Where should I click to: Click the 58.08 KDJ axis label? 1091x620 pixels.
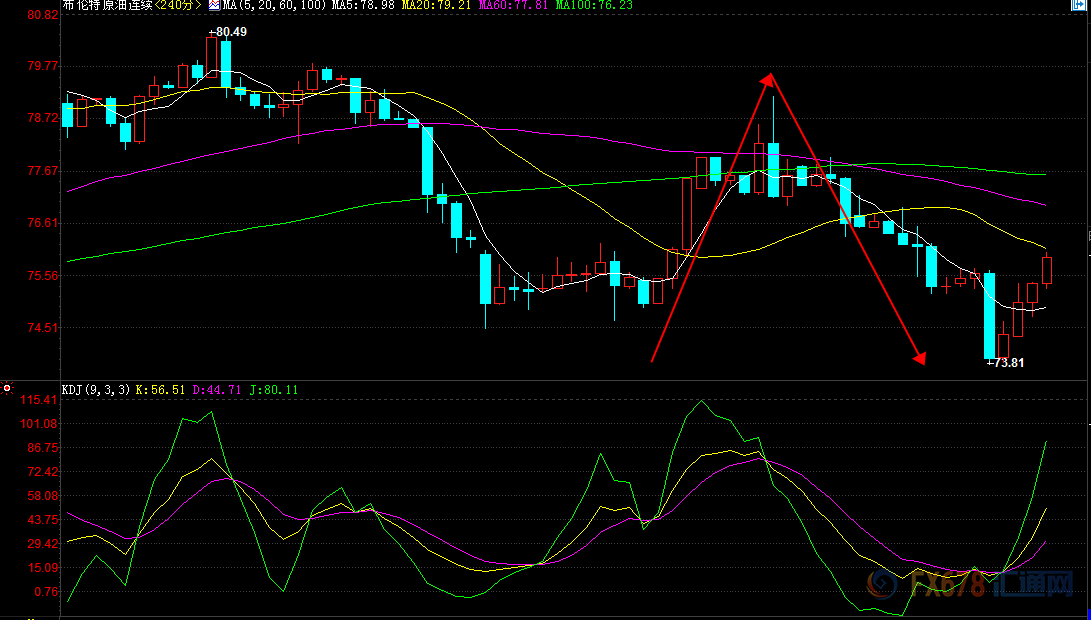click(42, 496)
